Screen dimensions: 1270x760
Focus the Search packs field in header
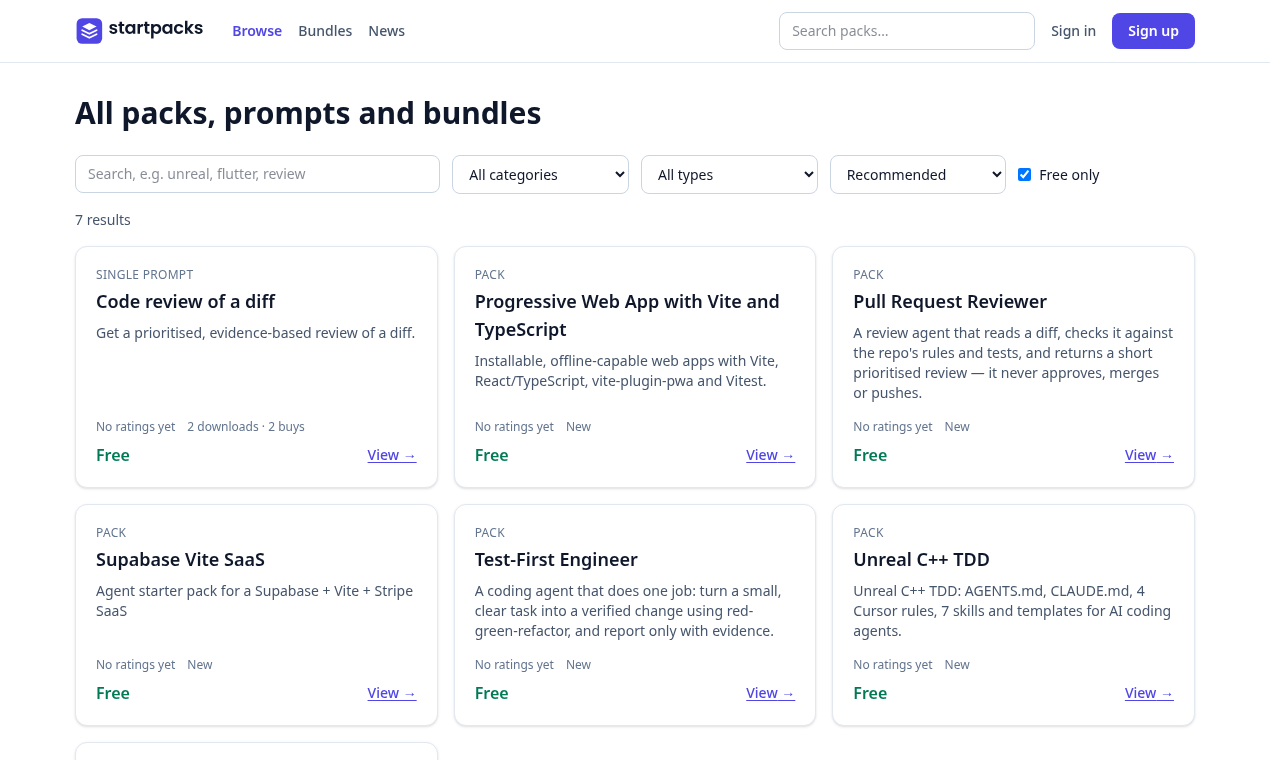(x=906, y=31)
